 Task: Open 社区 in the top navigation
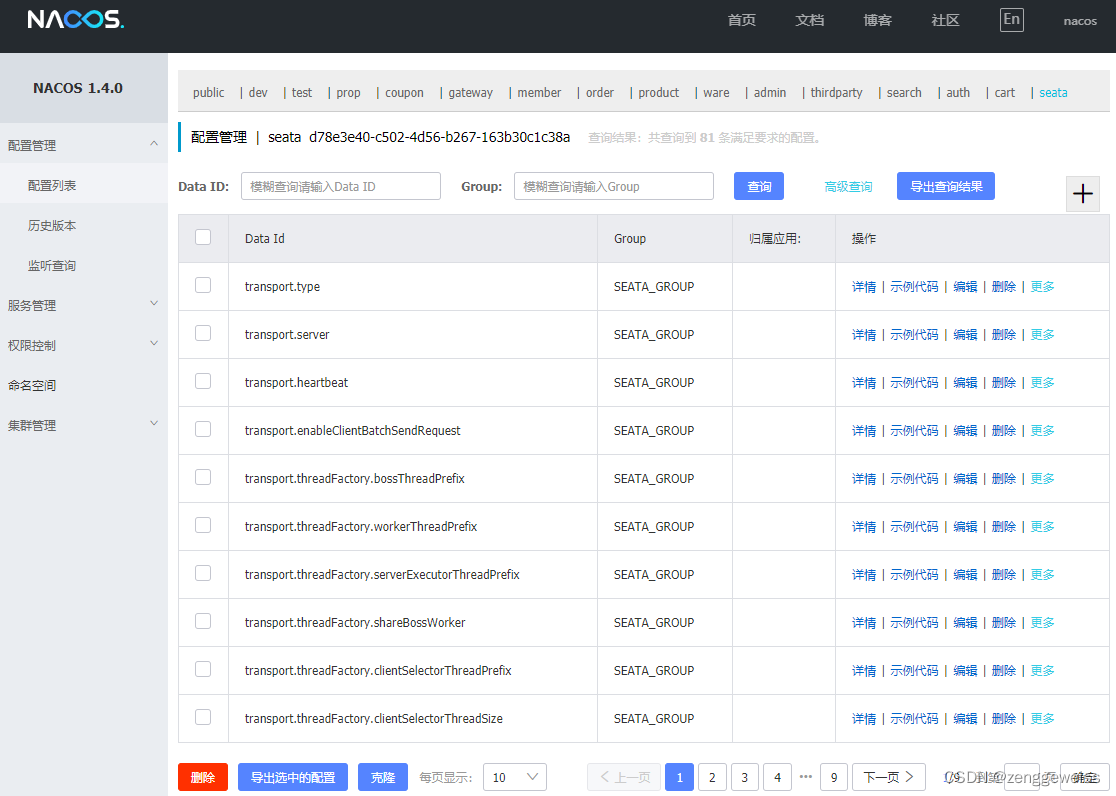pos(945,20)
